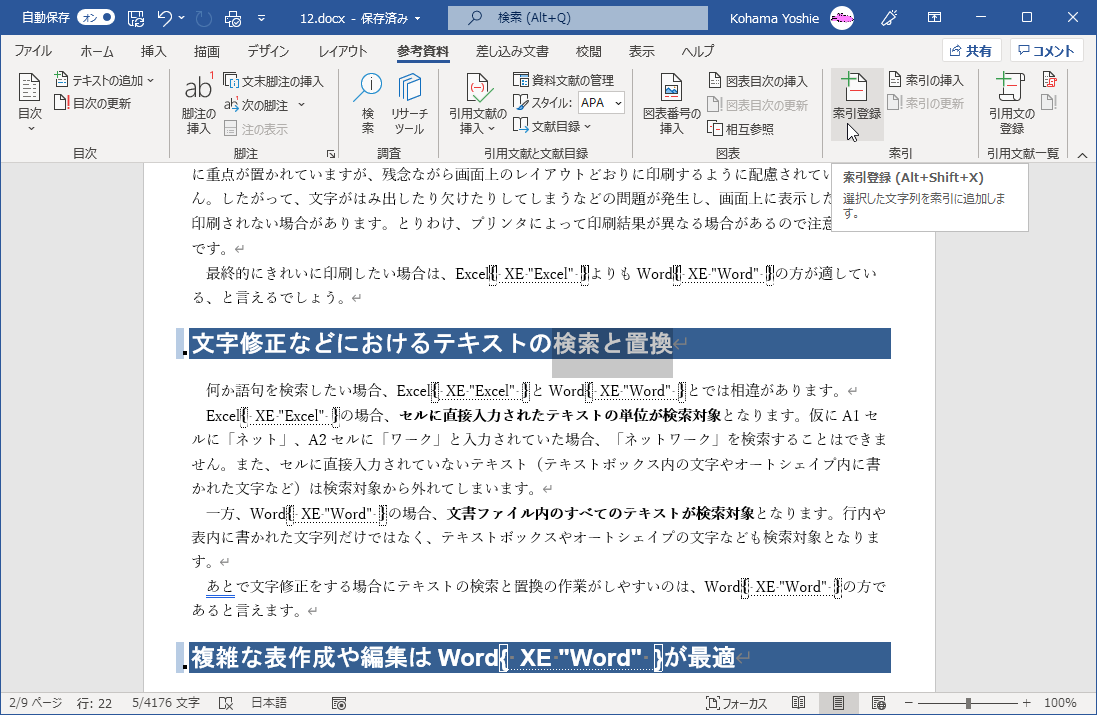Switch to the 校閲 tab

coord(588,51)
